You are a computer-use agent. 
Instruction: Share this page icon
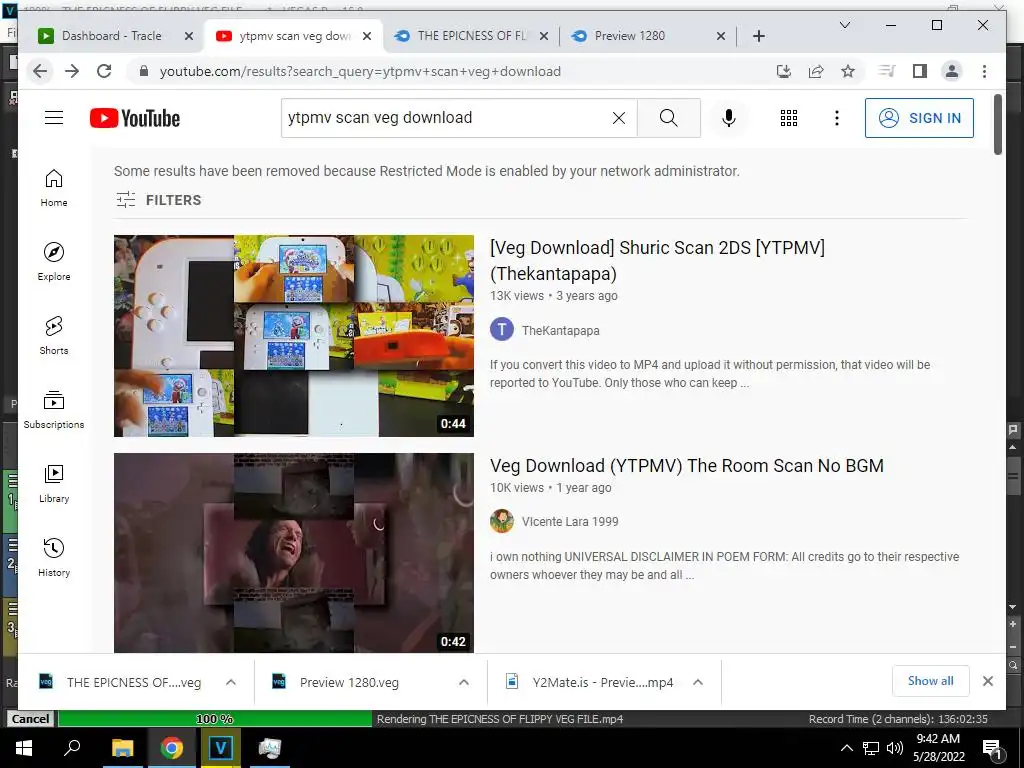pos(816,71)
